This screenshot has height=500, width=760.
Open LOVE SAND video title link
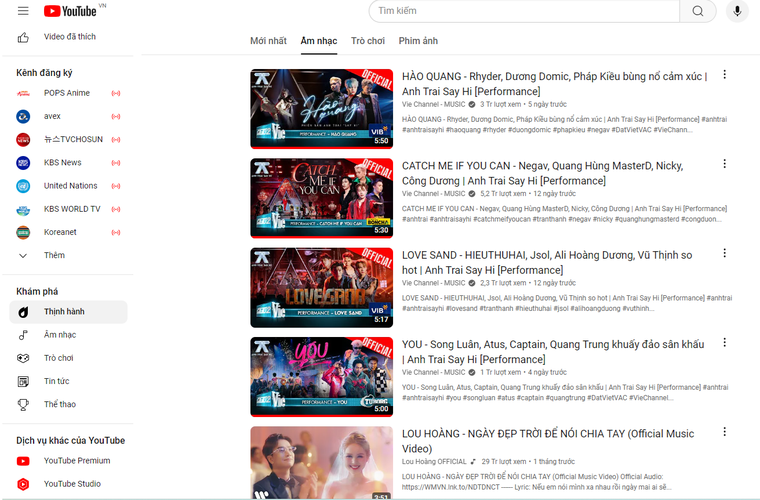pos(547,263)
